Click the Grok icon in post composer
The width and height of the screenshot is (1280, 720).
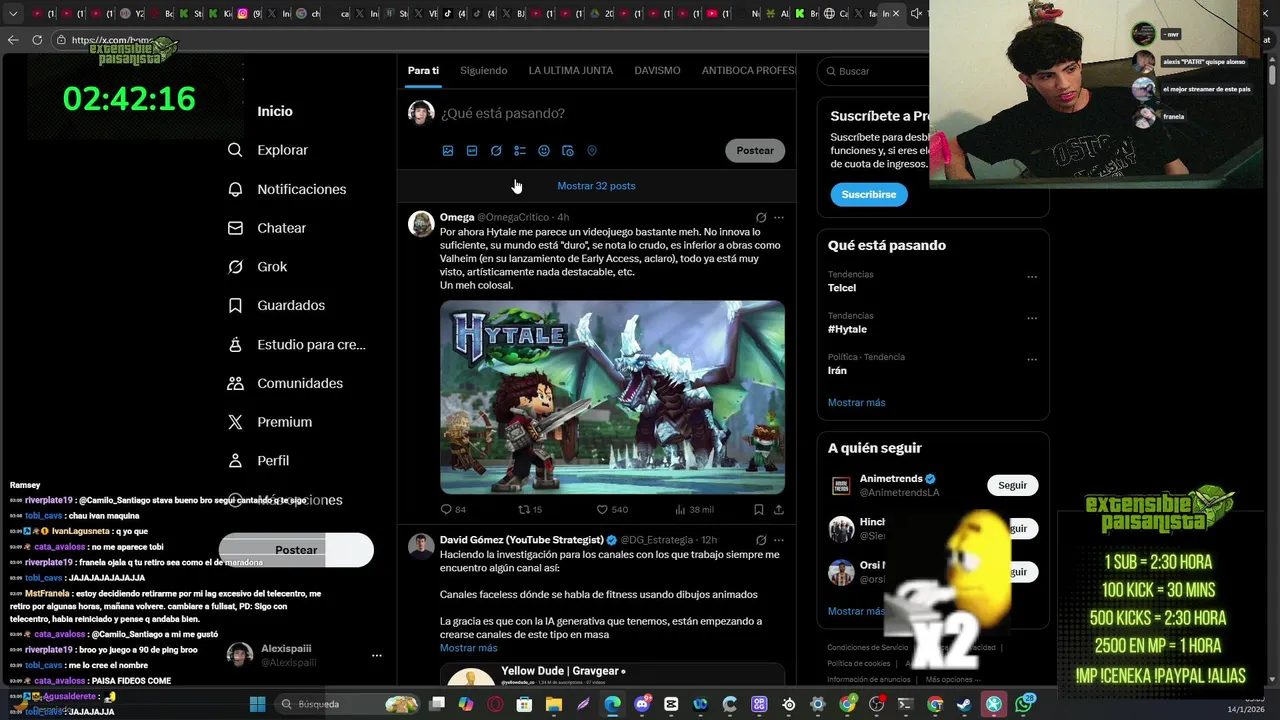496,151
